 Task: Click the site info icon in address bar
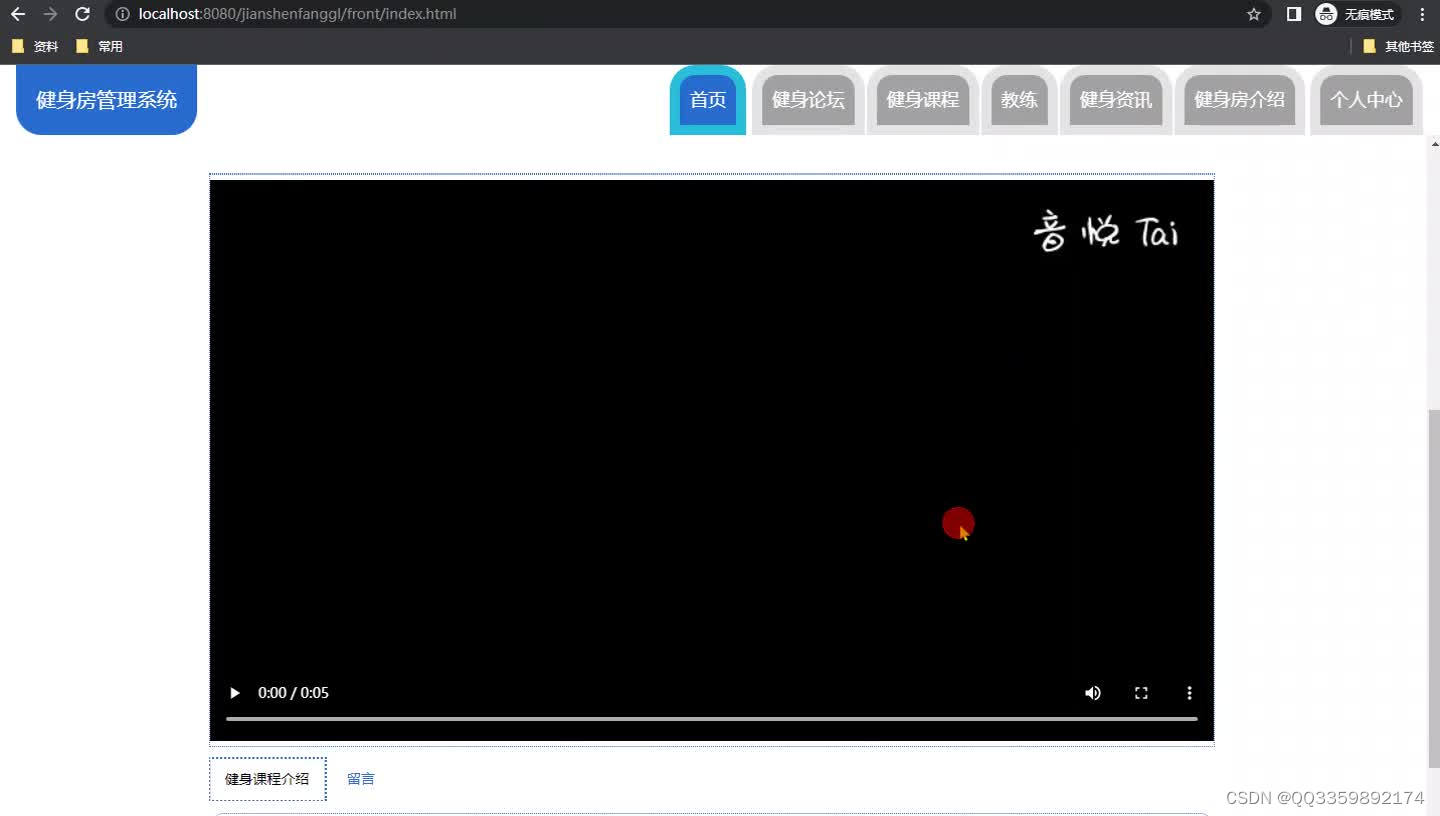[x=122, y=14]
